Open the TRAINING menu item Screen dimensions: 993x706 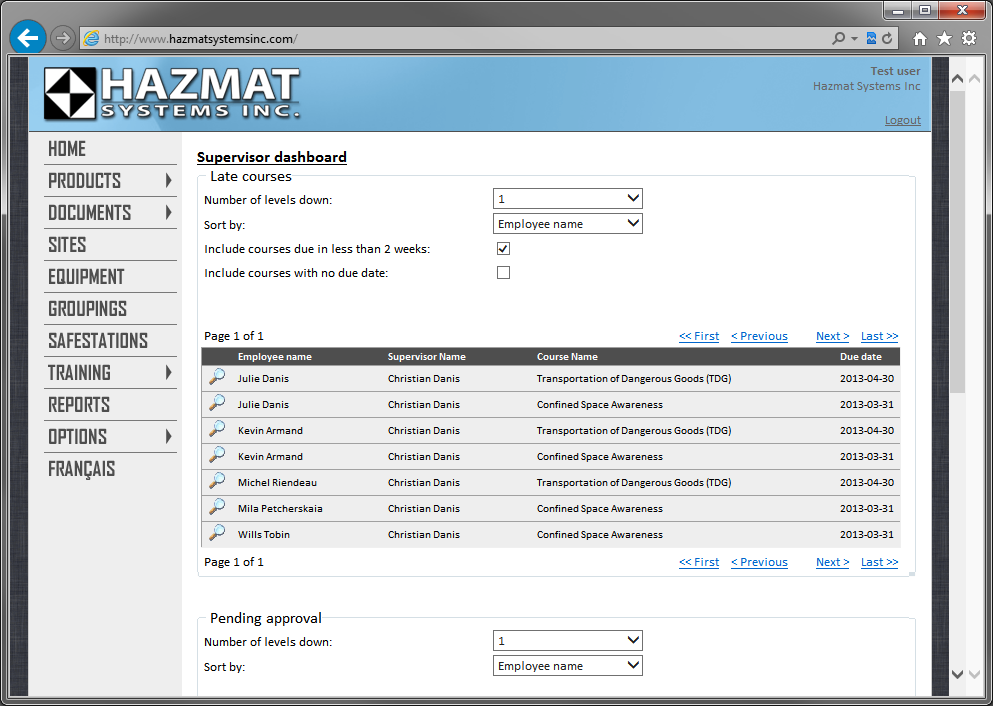(x=110, y=373)
